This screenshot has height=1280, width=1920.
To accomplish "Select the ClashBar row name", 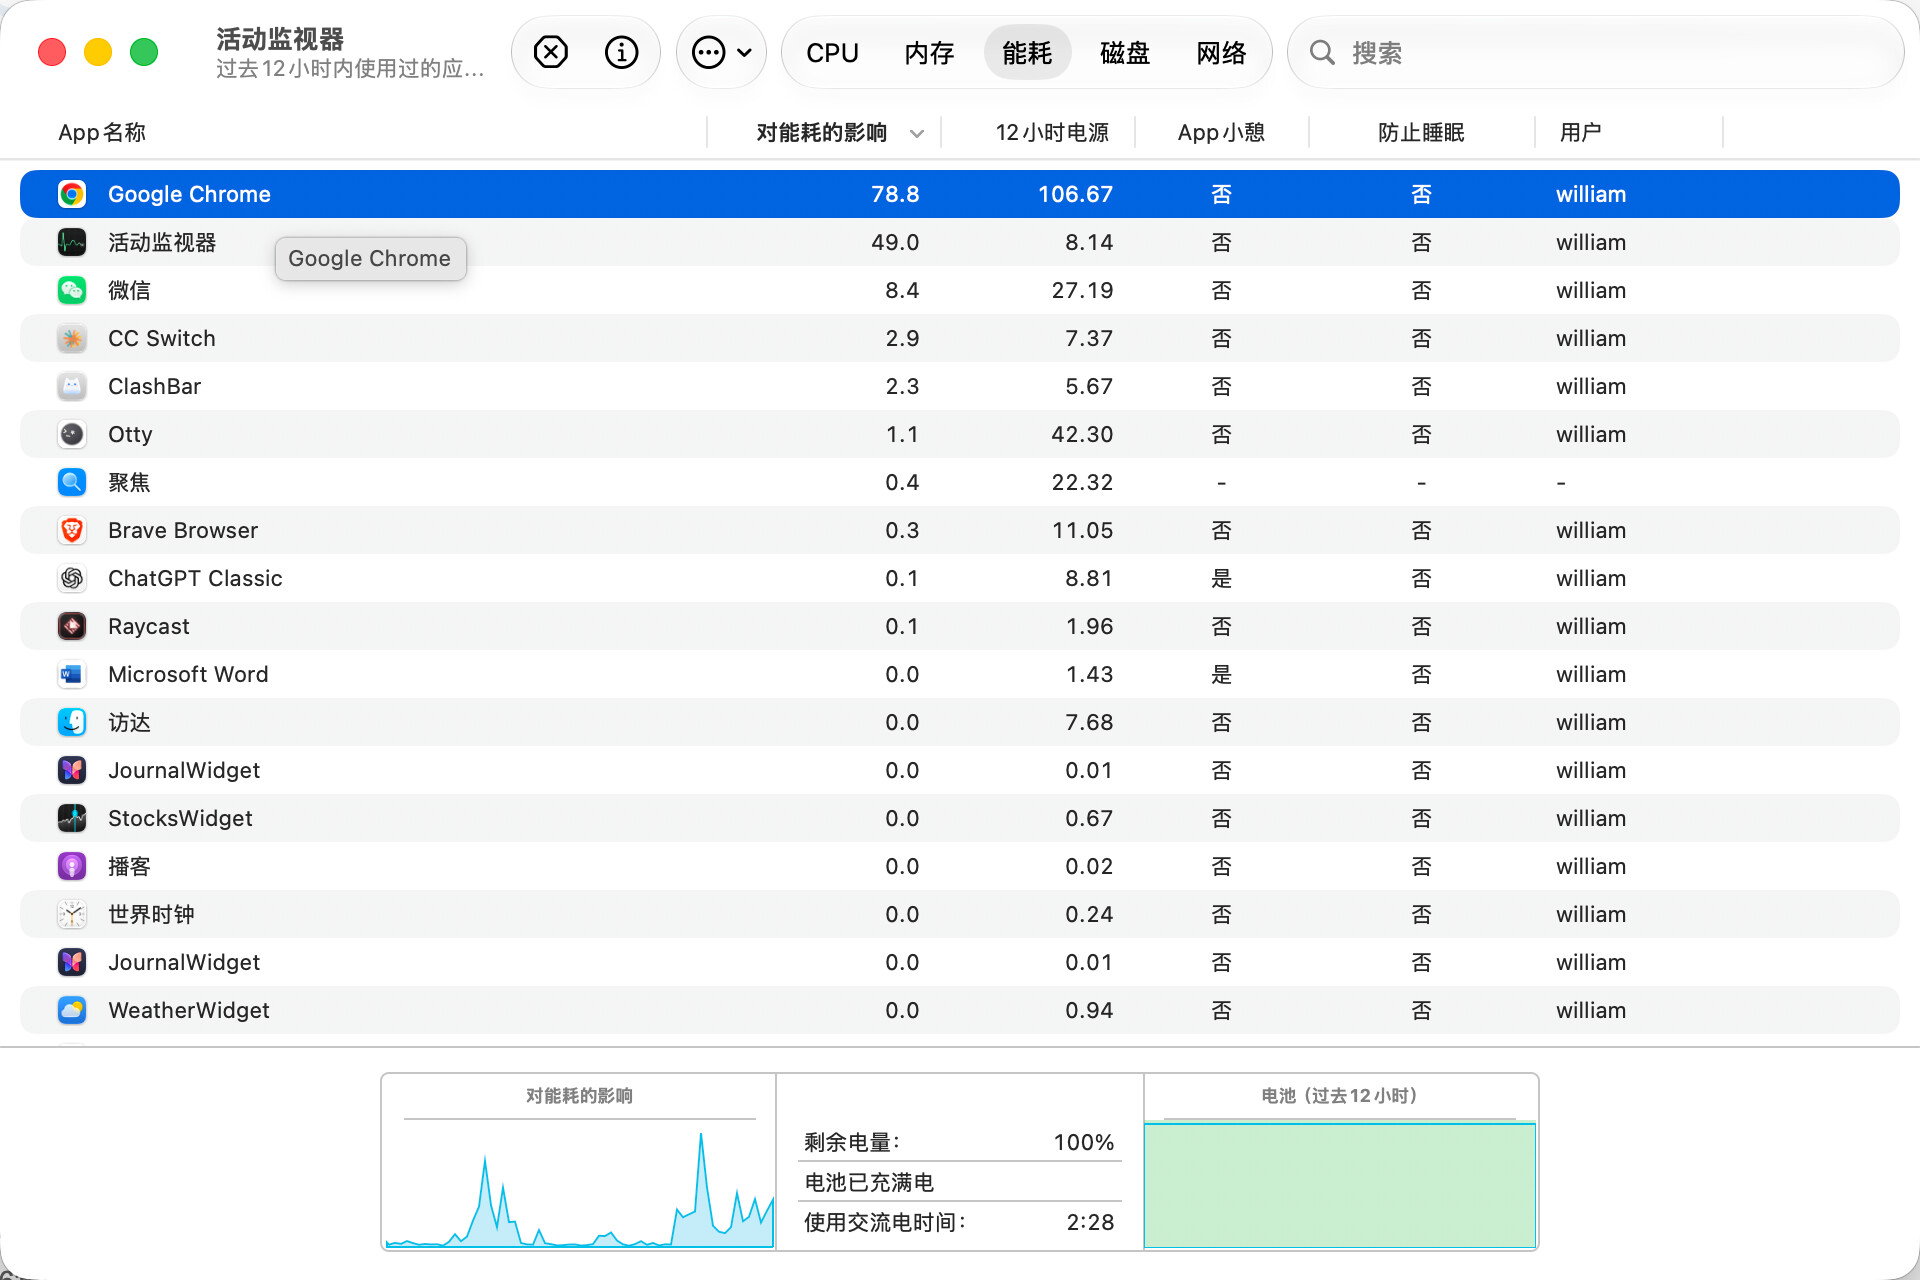I will click(x=154, y=386).
